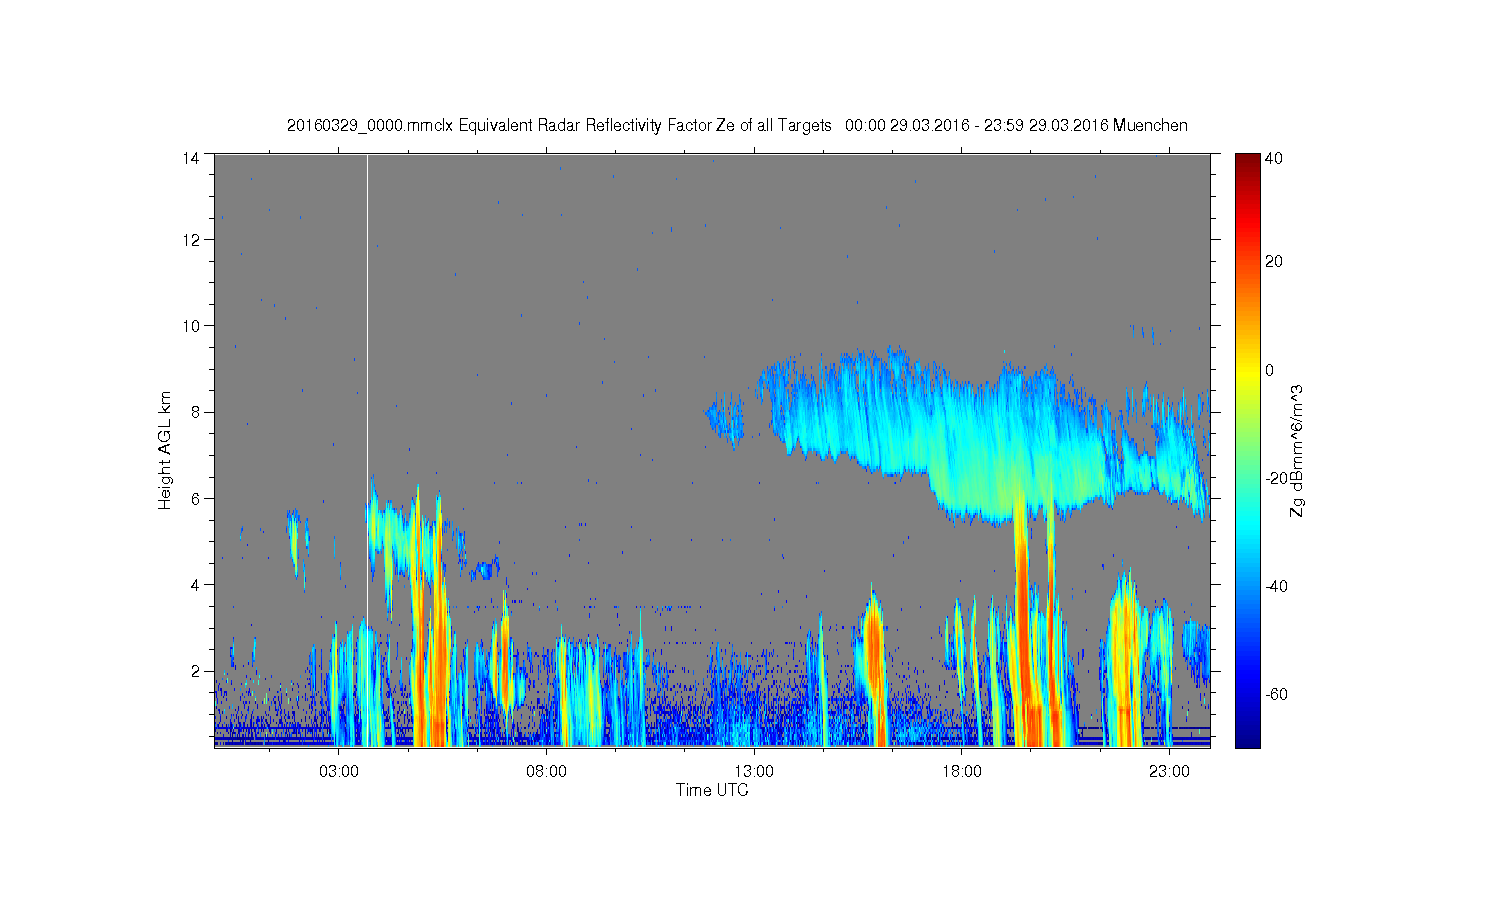
Task: Click the height axis tick label 14
Action: point(191,157)
